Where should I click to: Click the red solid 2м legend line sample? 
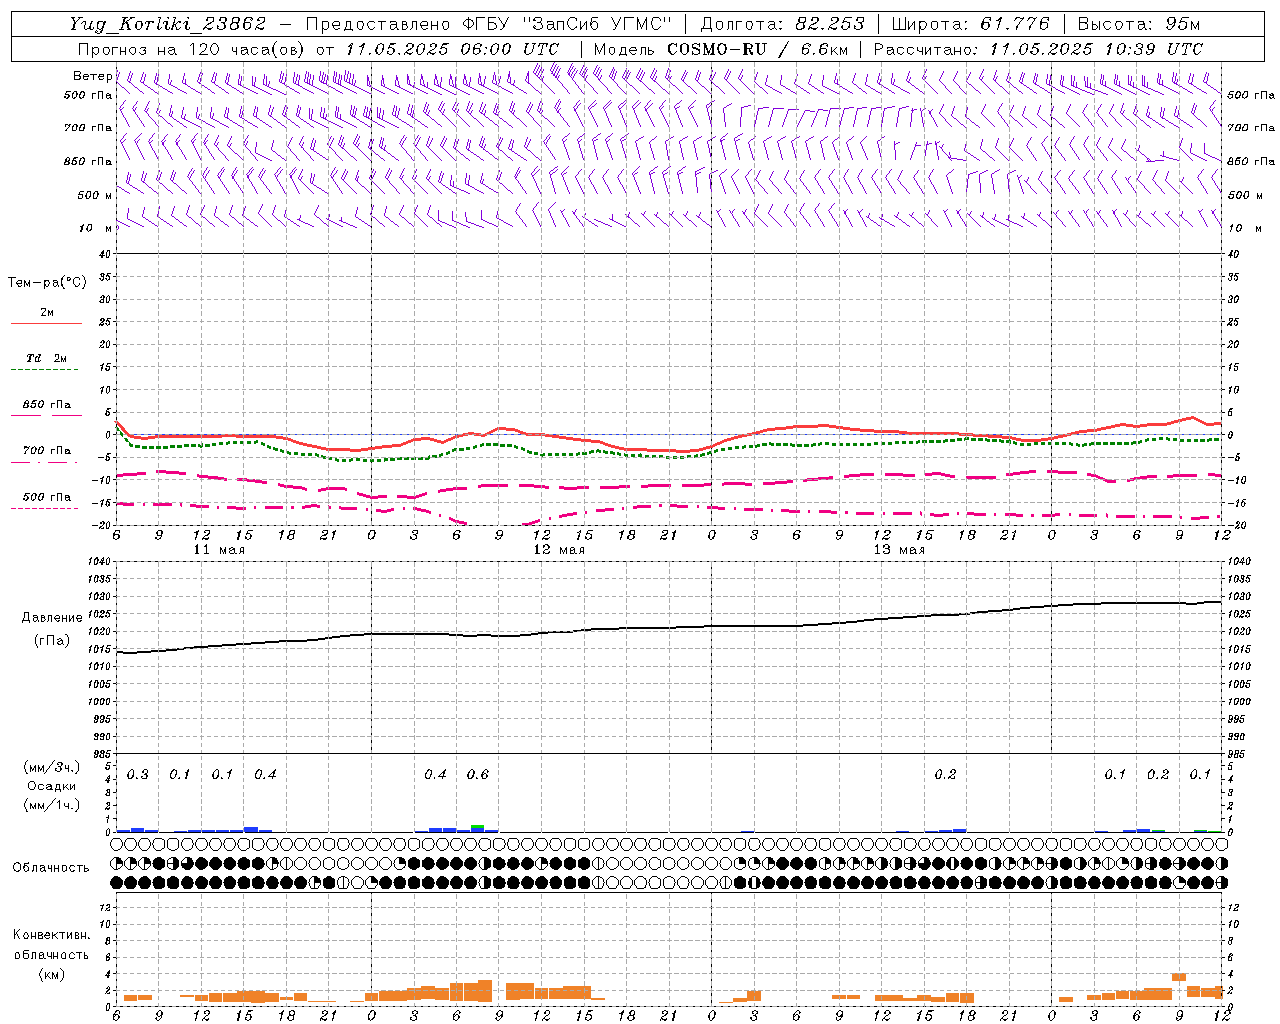[x=46, y=324]
